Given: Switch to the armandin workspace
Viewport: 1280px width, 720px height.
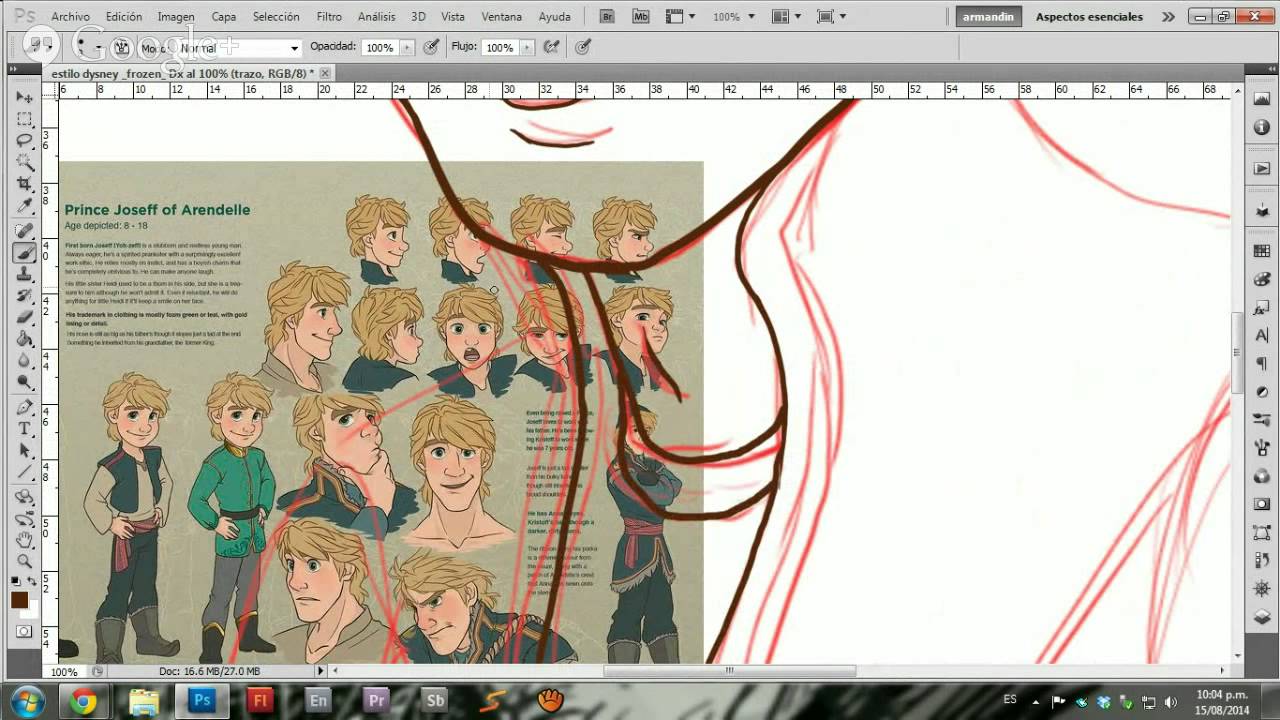Looking at the screenshot, I should pos(988,17).
